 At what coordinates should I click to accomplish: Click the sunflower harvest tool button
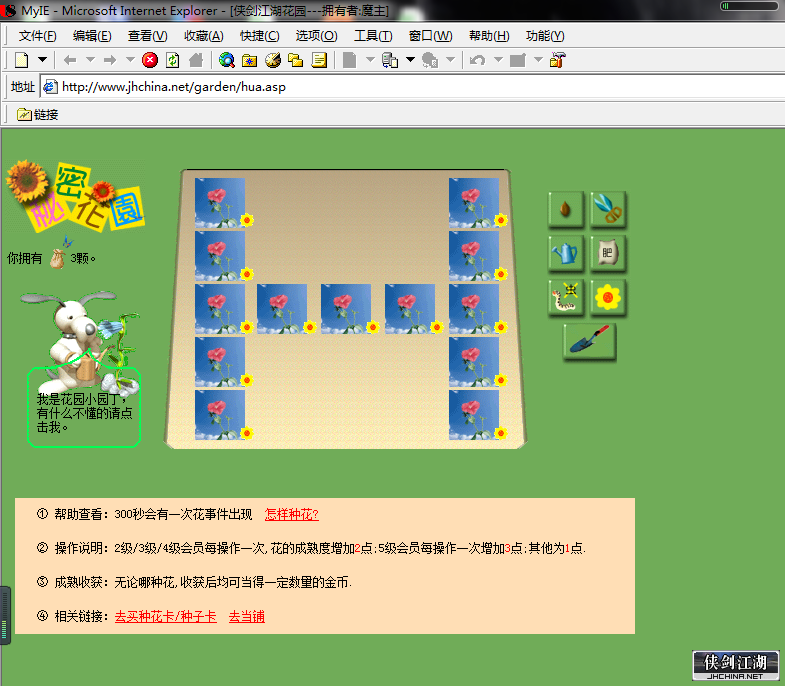608,297
